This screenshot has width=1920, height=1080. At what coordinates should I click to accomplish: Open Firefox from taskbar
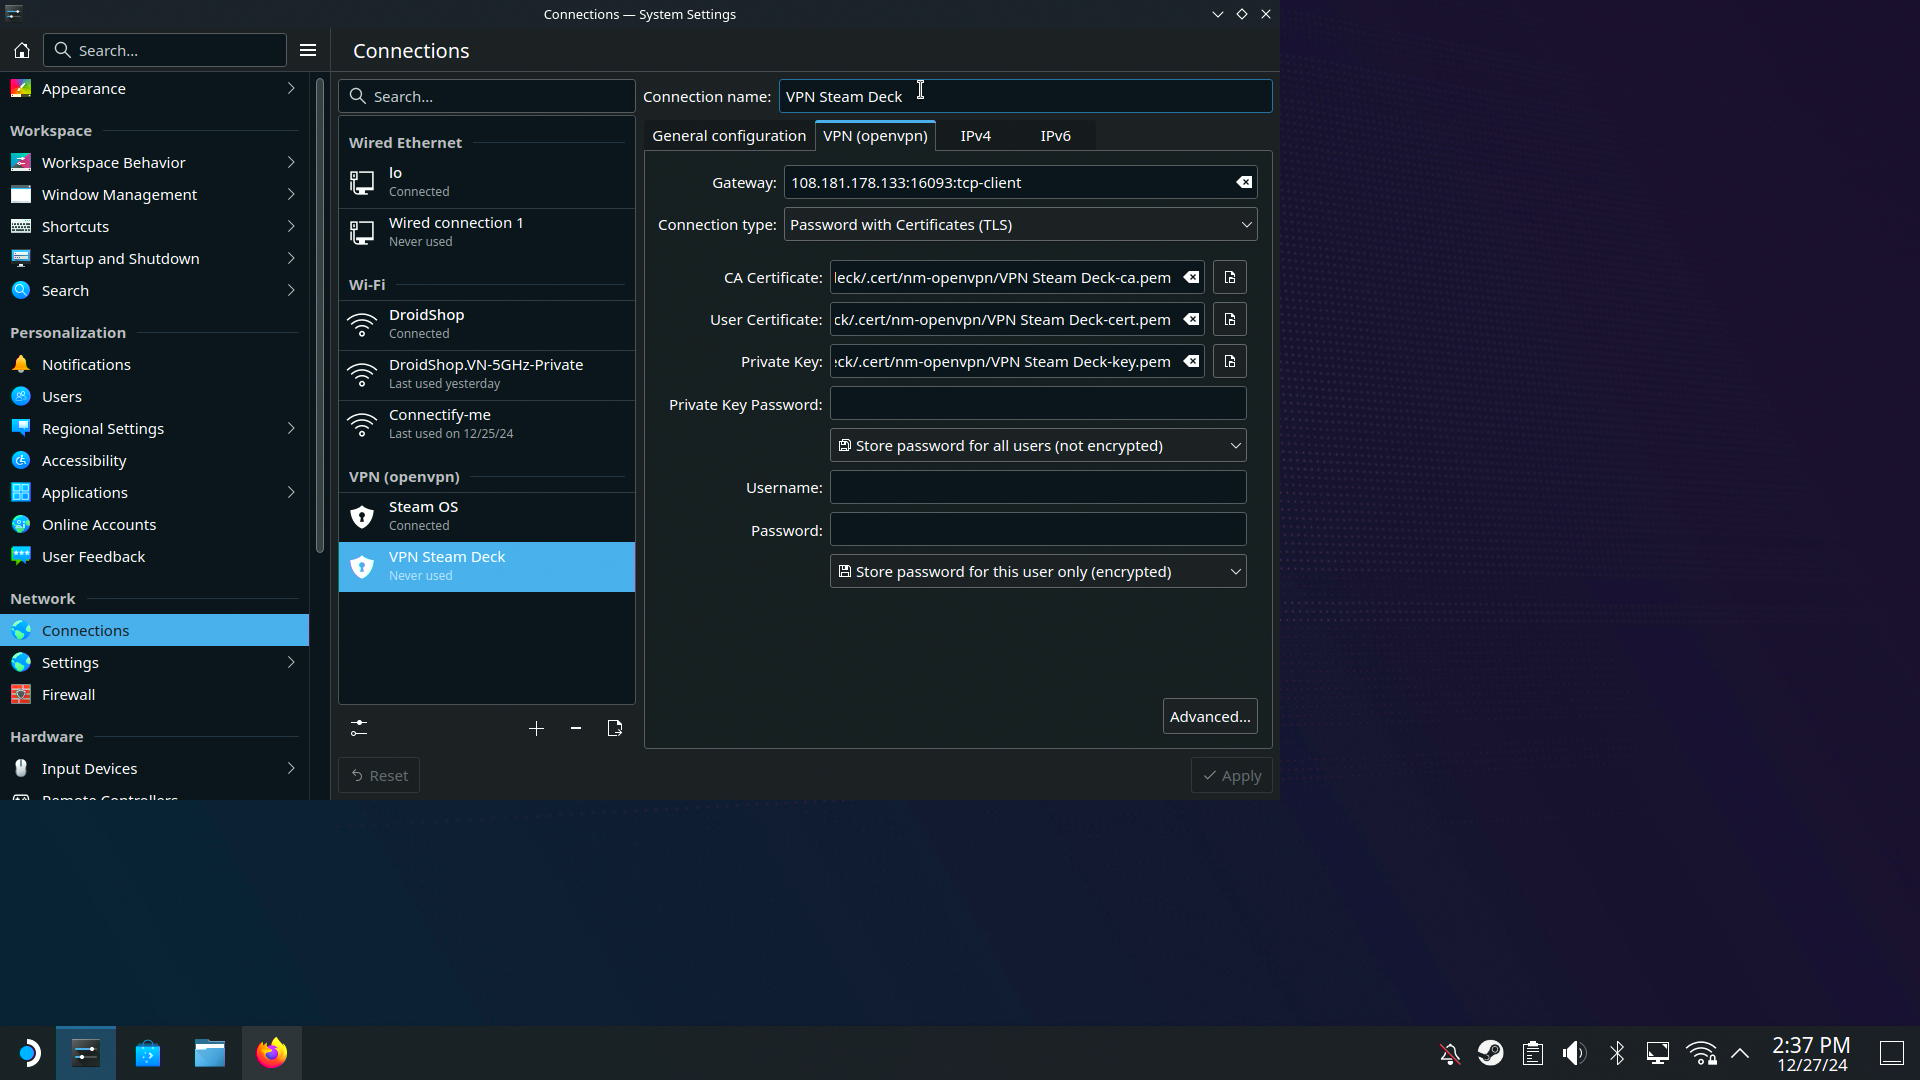272,1053
